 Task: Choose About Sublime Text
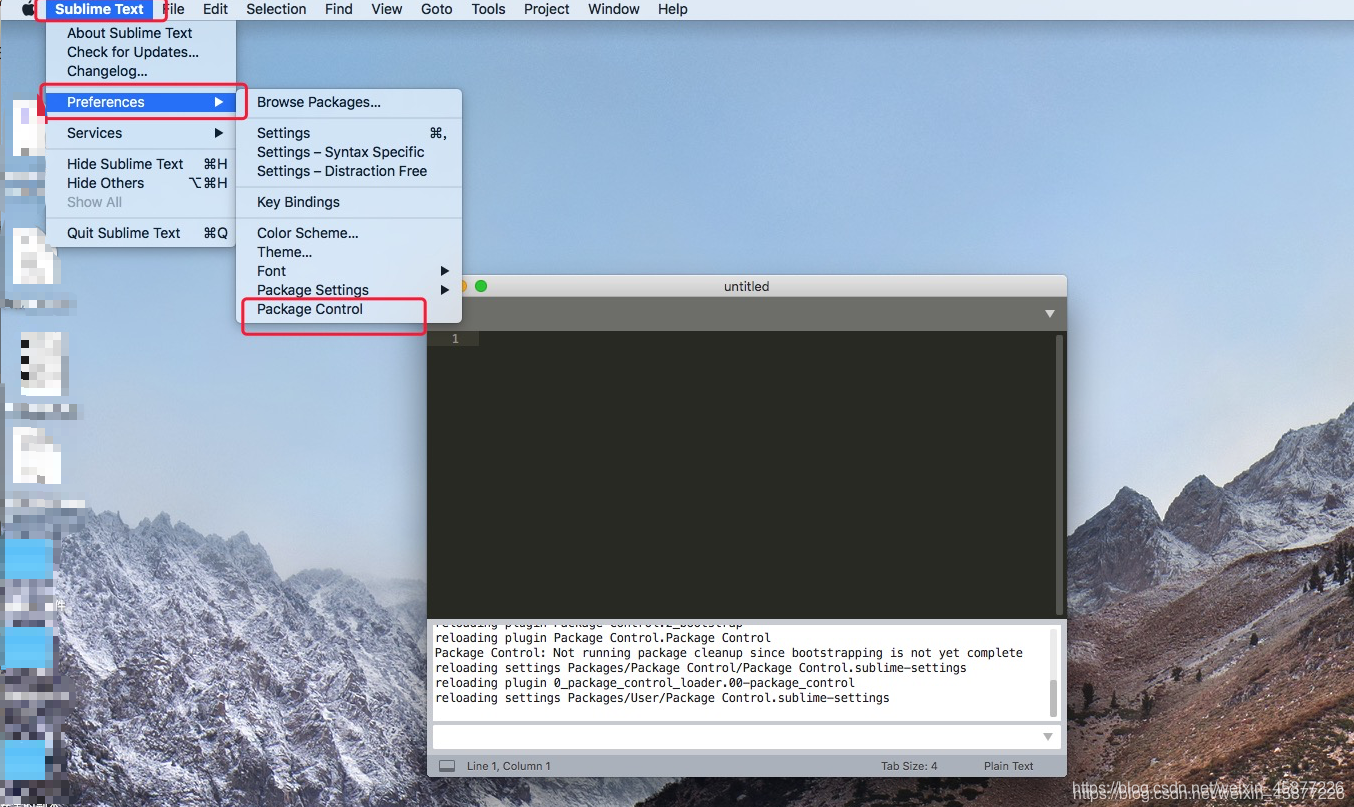click(140, 33)
